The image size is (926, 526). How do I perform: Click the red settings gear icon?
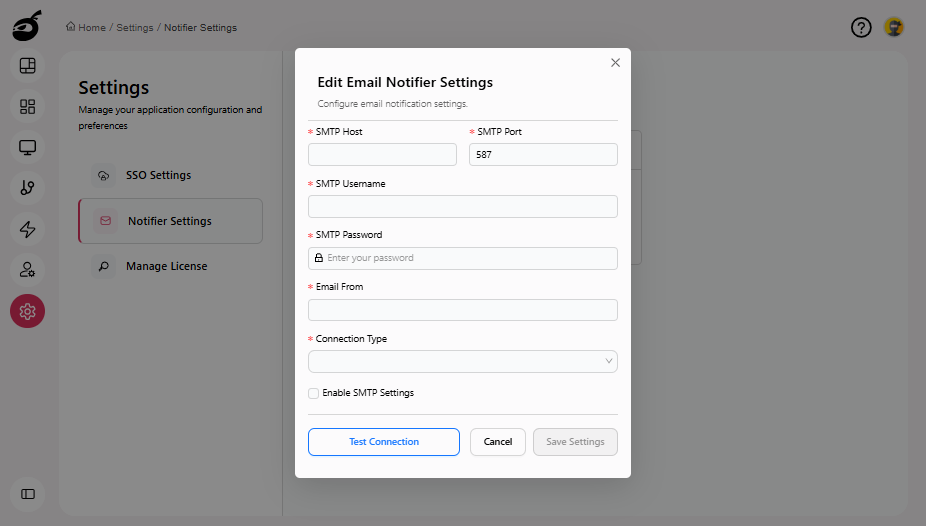pyautogui.click(x=27, y=311)
